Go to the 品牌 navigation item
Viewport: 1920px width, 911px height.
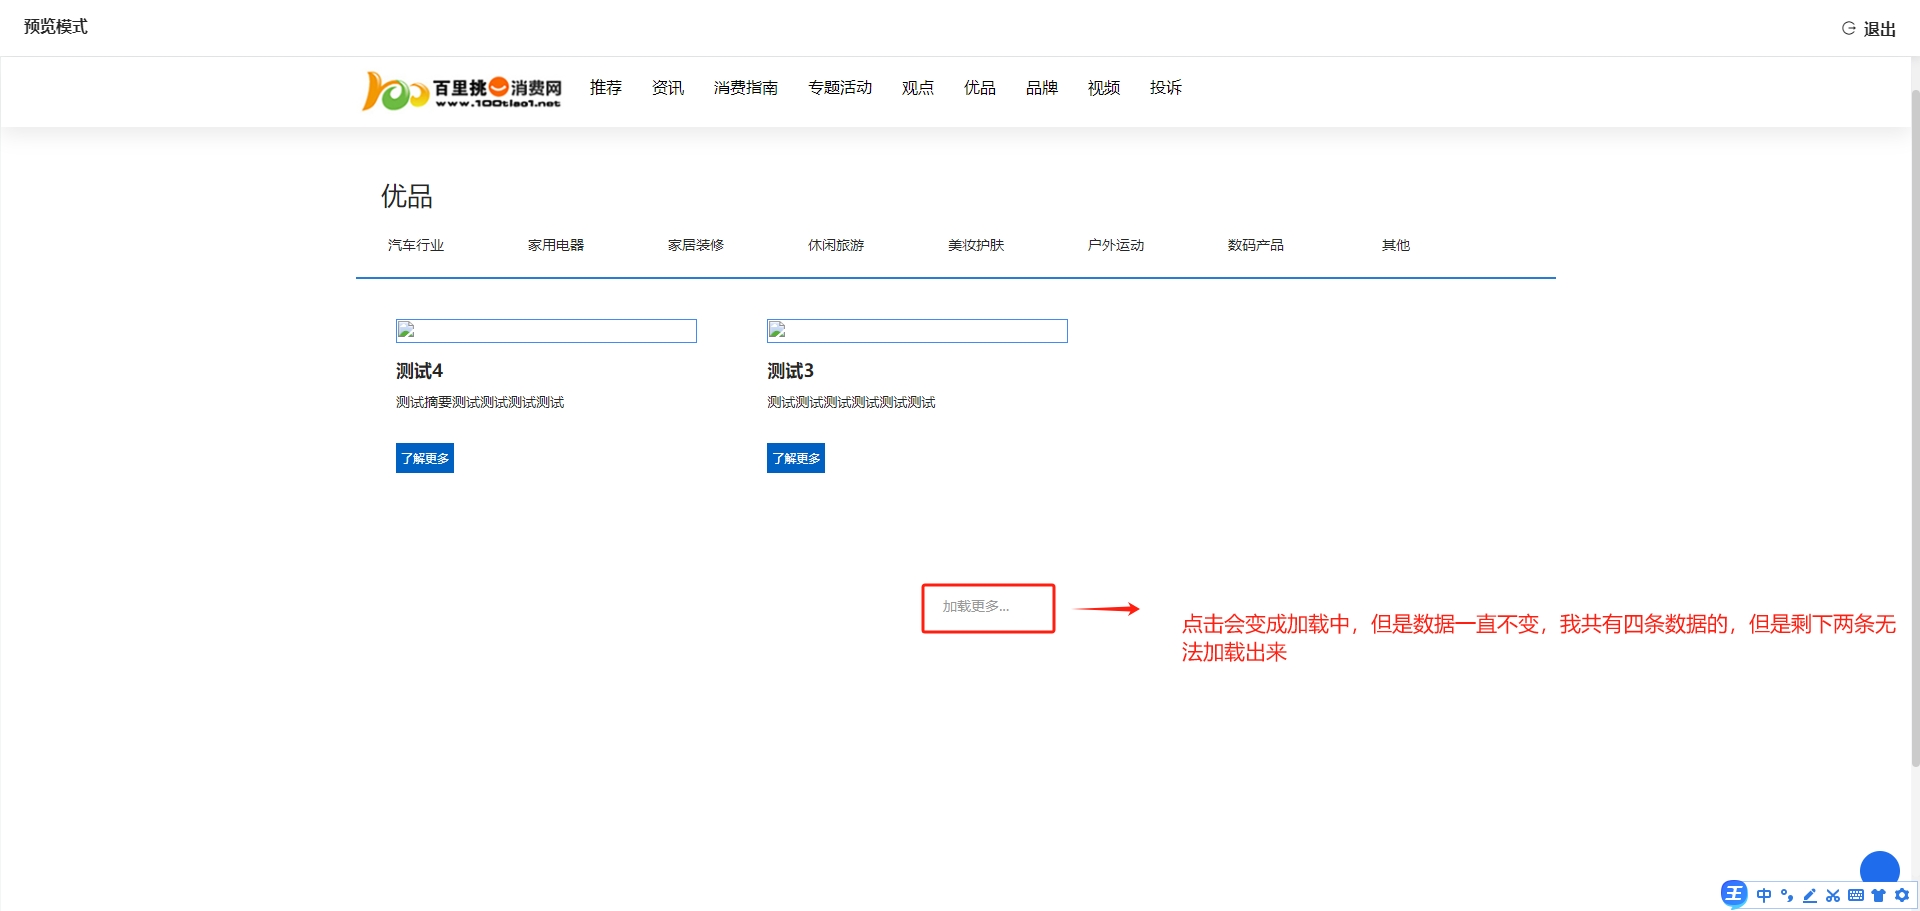point(1042,88)
